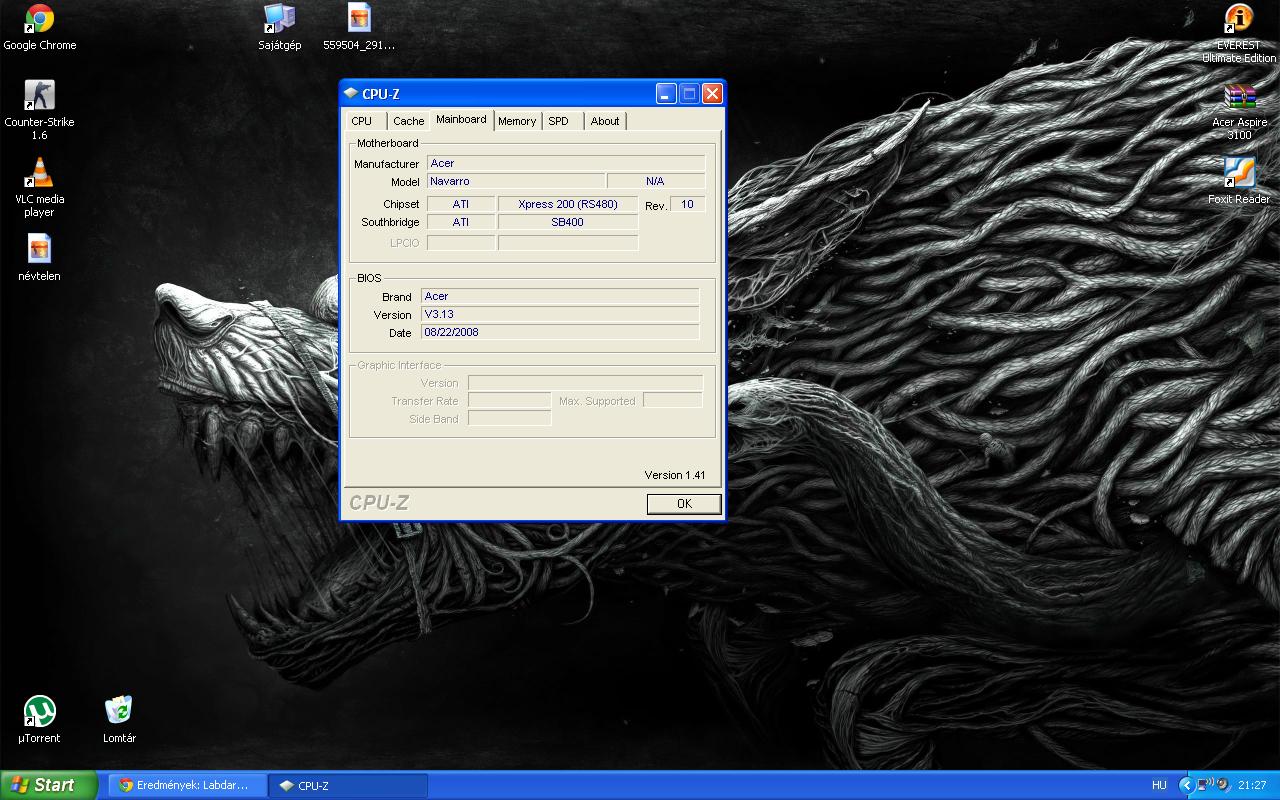Click the taskbar clock showing 21:27

pos(1252,785)
